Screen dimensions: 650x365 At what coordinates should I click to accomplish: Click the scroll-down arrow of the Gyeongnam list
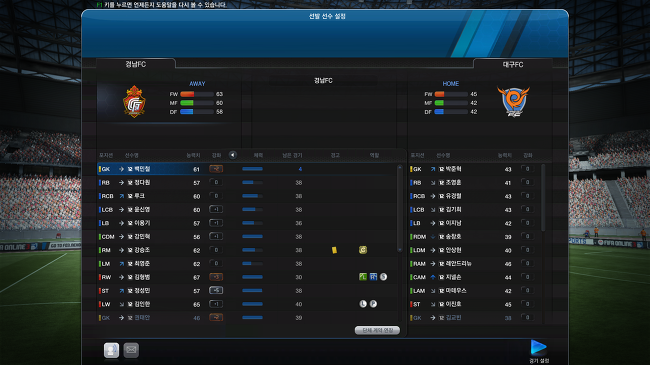click(x=400, y=250)
